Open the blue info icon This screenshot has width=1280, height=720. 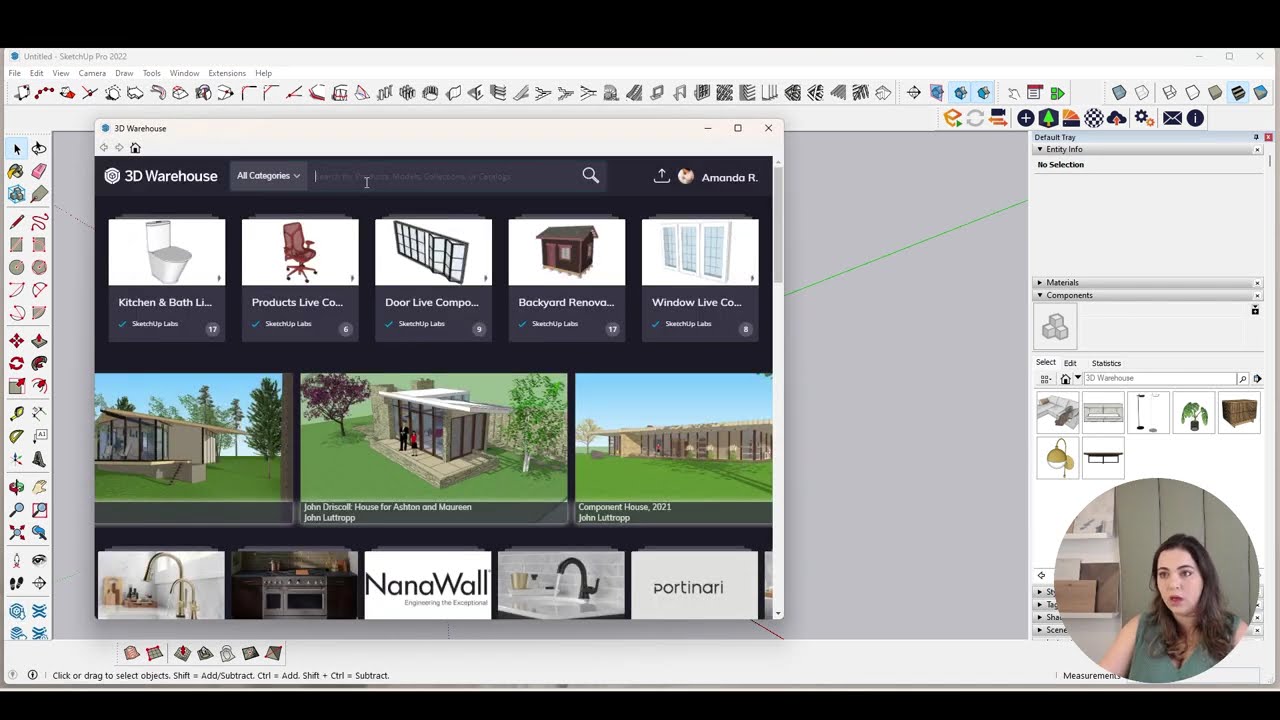pyautogui.click(x=1195, y=118)
